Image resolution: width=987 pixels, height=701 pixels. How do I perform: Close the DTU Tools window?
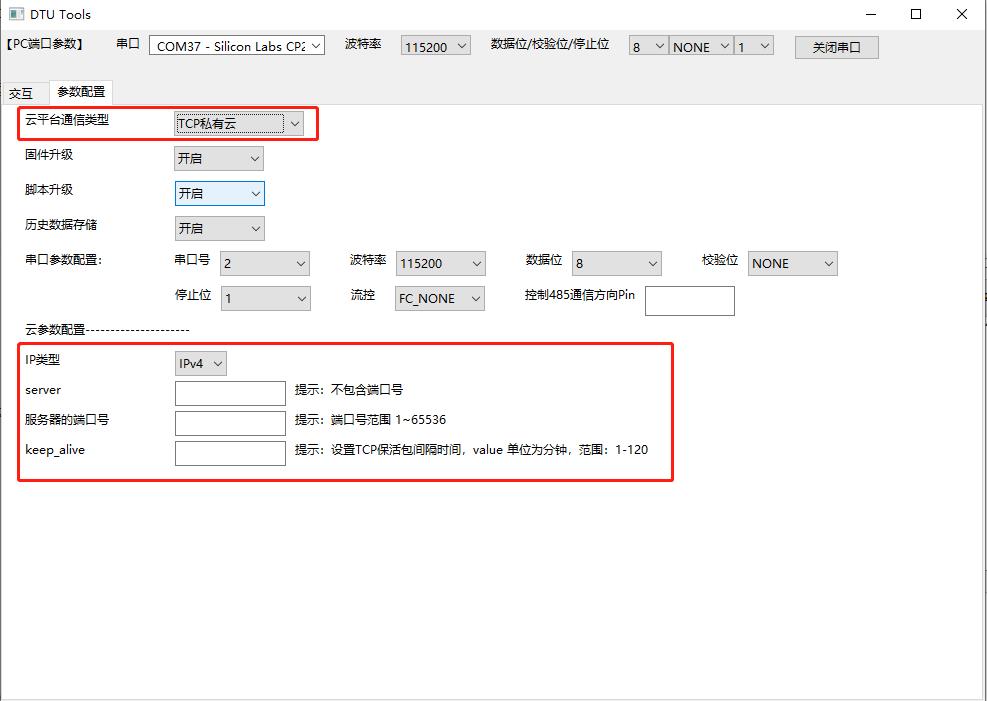click(x=962, y=14)
